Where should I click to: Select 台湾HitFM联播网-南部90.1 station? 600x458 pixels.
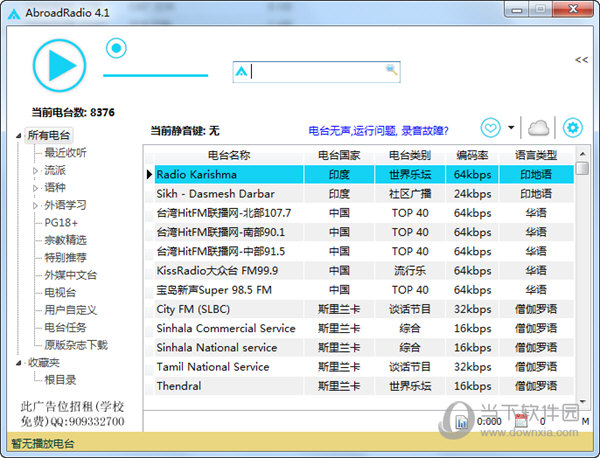pos(360,232)
